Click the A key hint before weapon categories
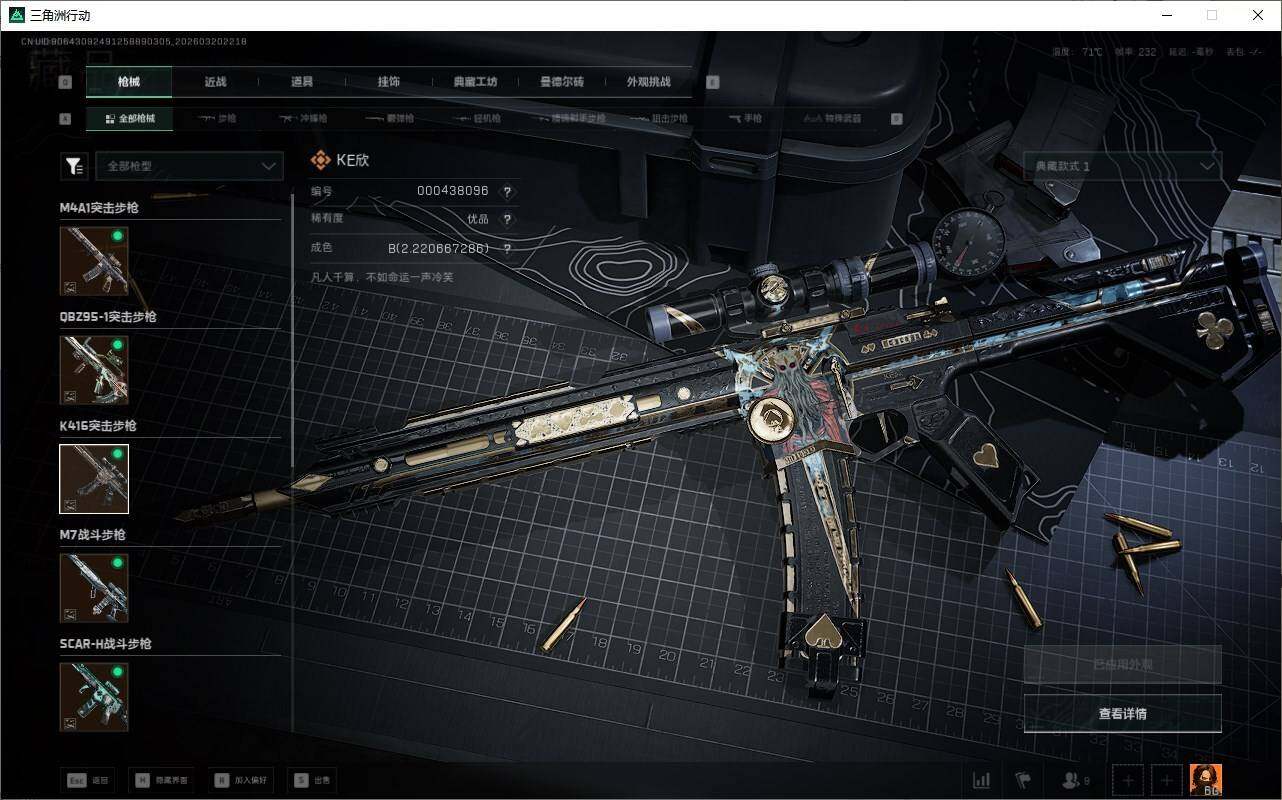This screenshot has width=1282, height=800. [x=65, y=118]
